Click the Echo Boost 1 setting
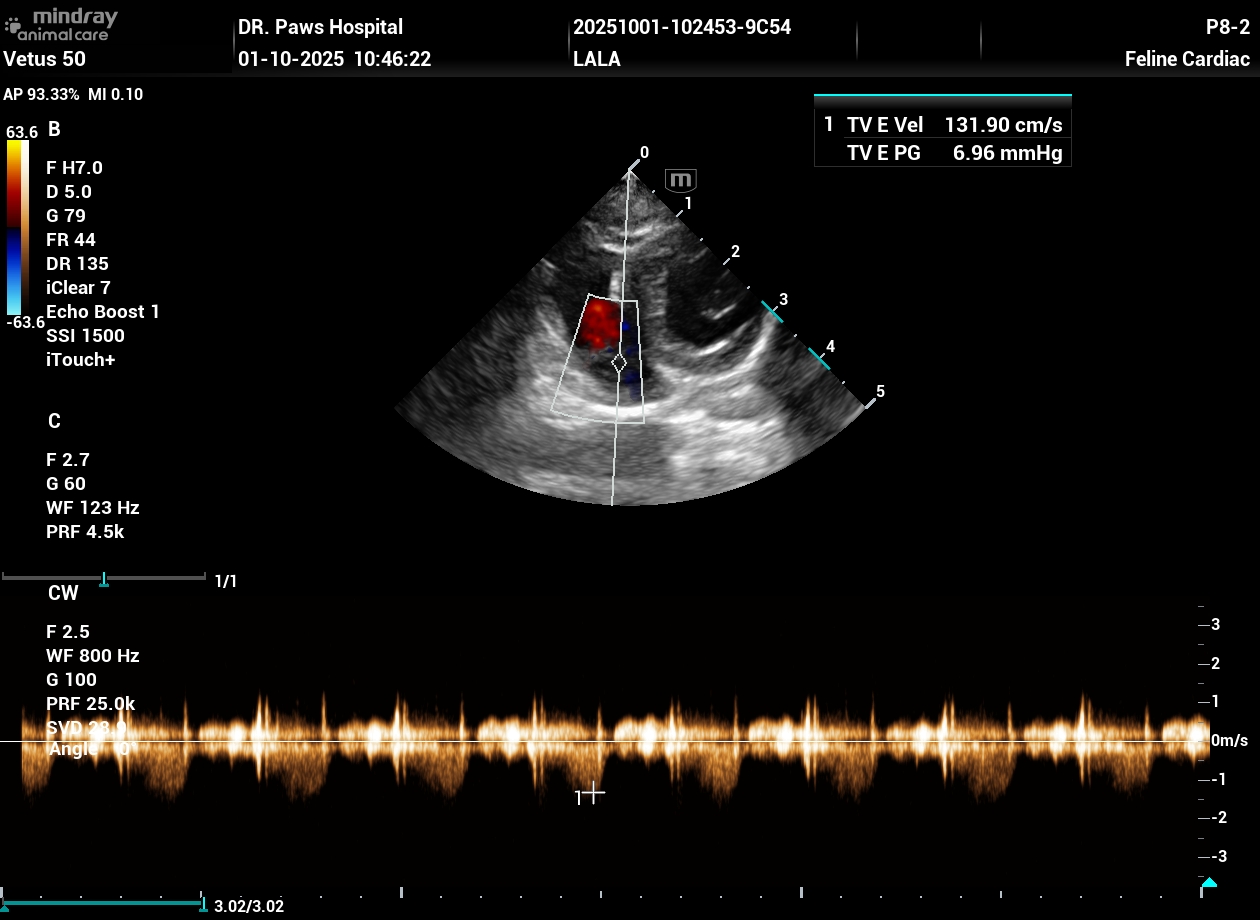This screenshot has width=1260, height=920. [102, 312]
